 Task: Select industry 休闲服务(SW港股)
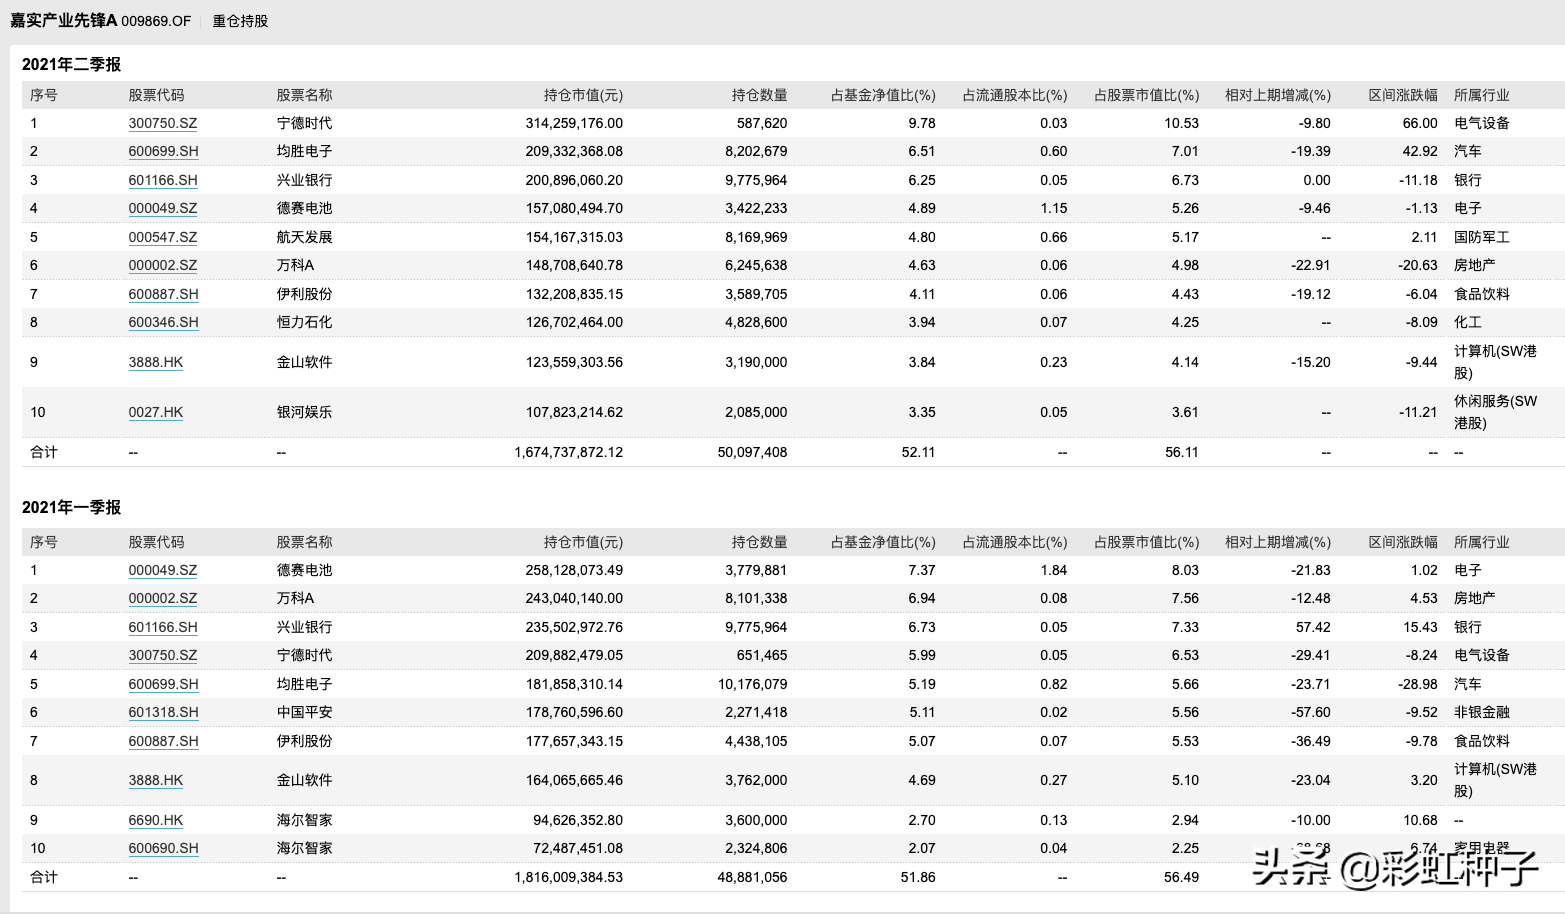[1496, 412]
